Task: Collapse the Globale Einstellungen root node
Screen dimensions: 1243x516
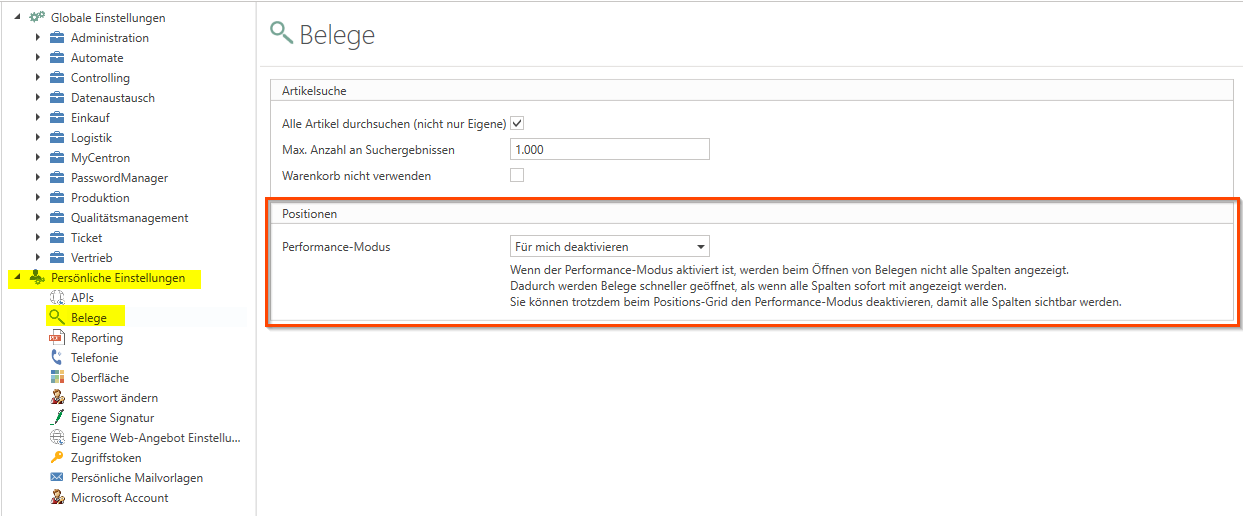Action: coord(17,18)
